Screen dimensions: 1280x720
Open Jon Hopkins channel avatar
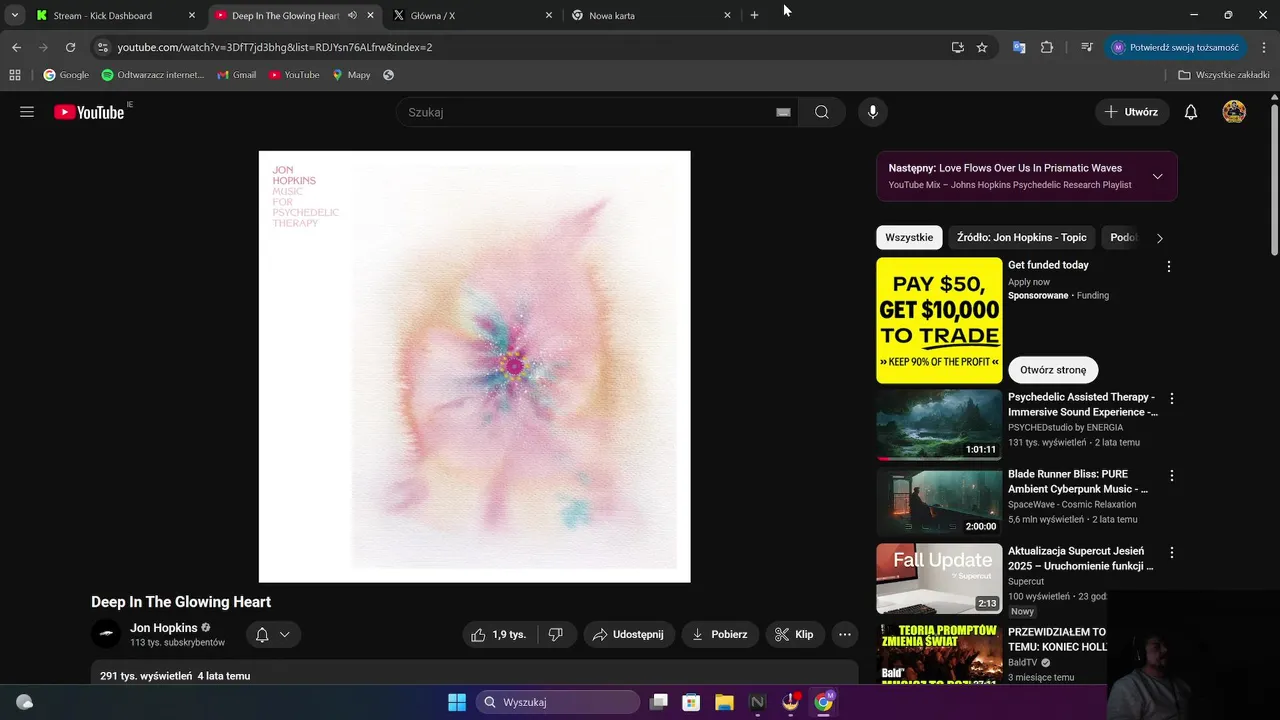point(106,634)
